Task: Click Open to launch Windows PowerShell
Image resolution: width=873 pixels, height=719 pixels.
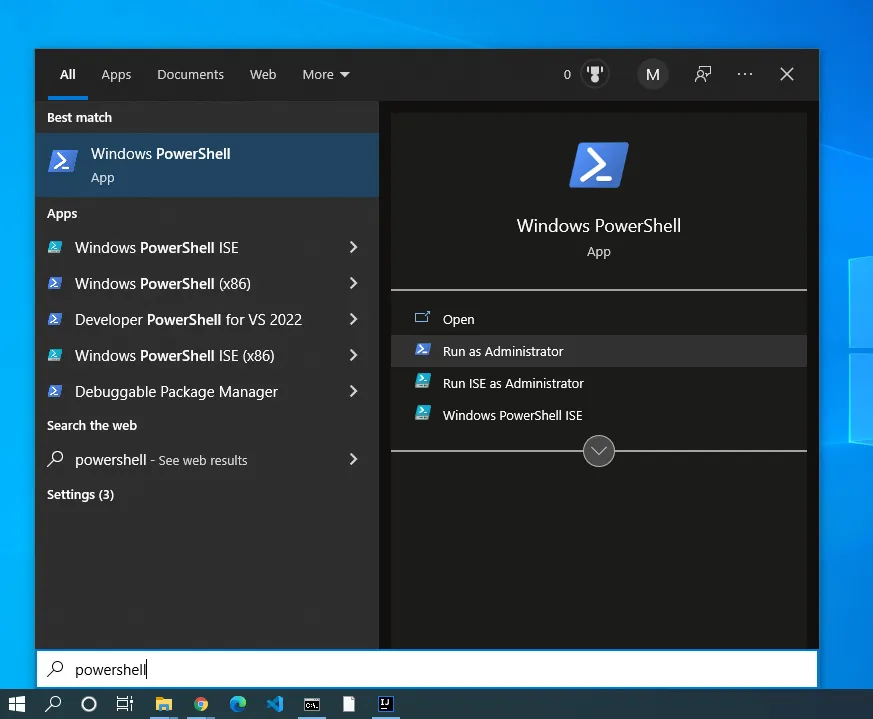Action: [x=458, y=319]
